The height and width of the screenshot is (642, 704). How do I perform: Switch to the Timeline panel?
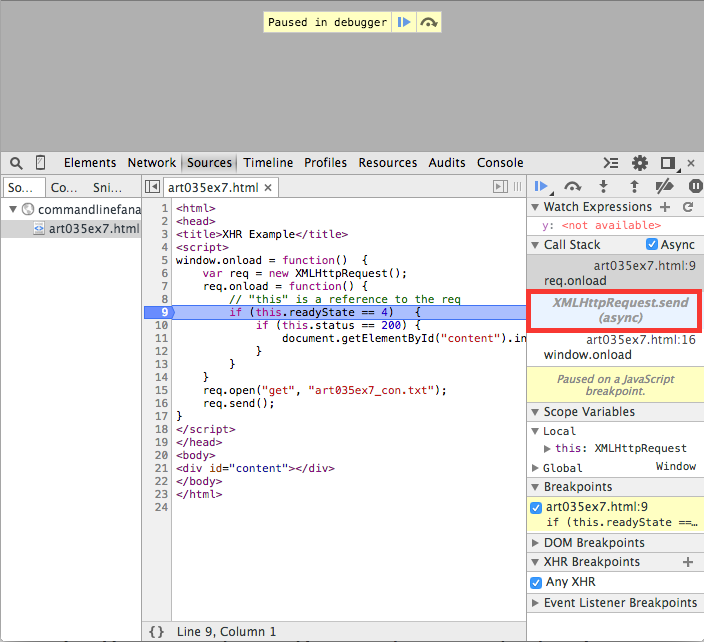tap(268, 163)
